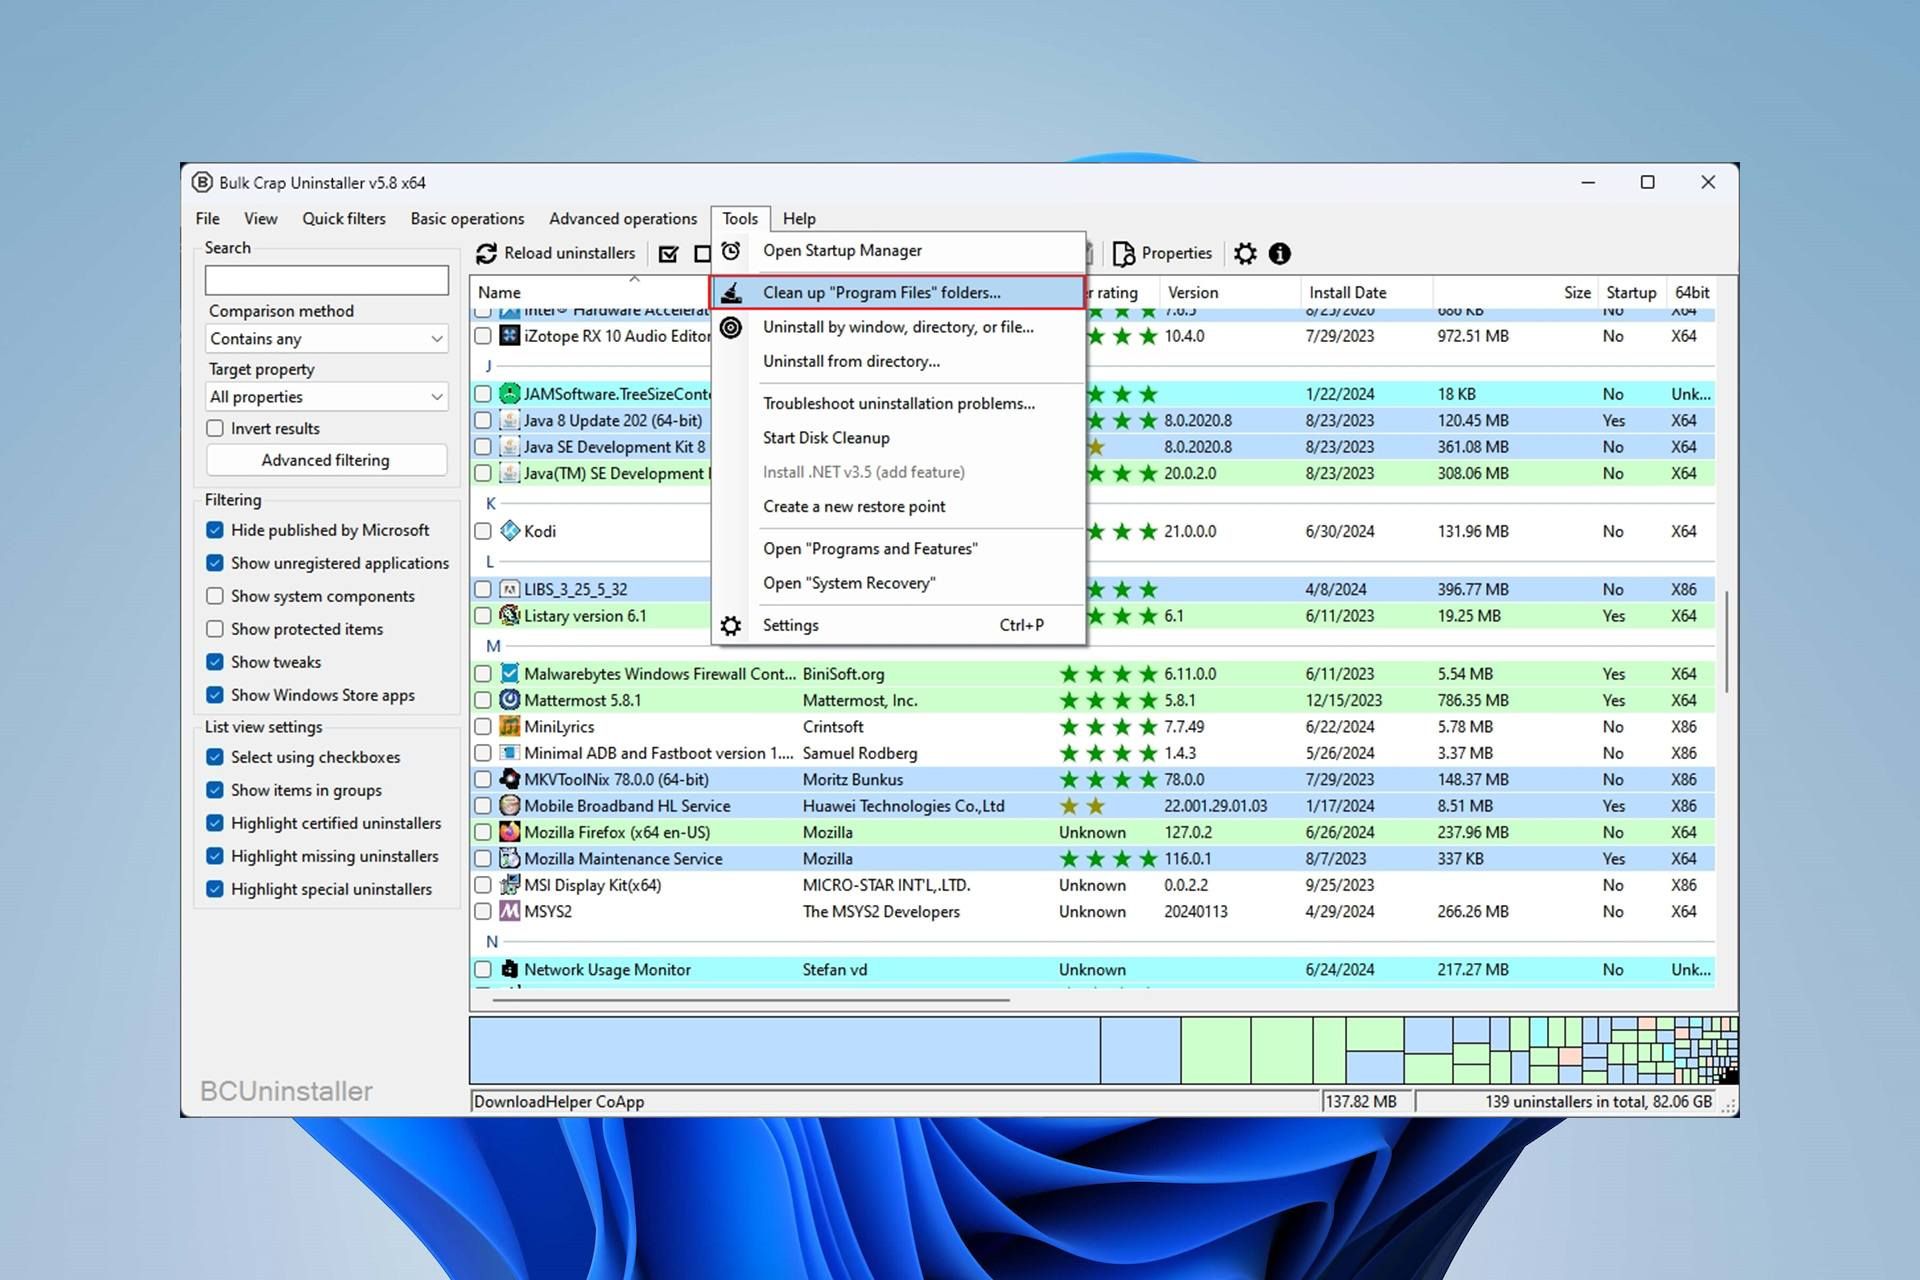Click Troubleshoot uninstallation problems option
This screenshot has height=1280, width=1920.
pyautogui.click(x=899, y=401)
